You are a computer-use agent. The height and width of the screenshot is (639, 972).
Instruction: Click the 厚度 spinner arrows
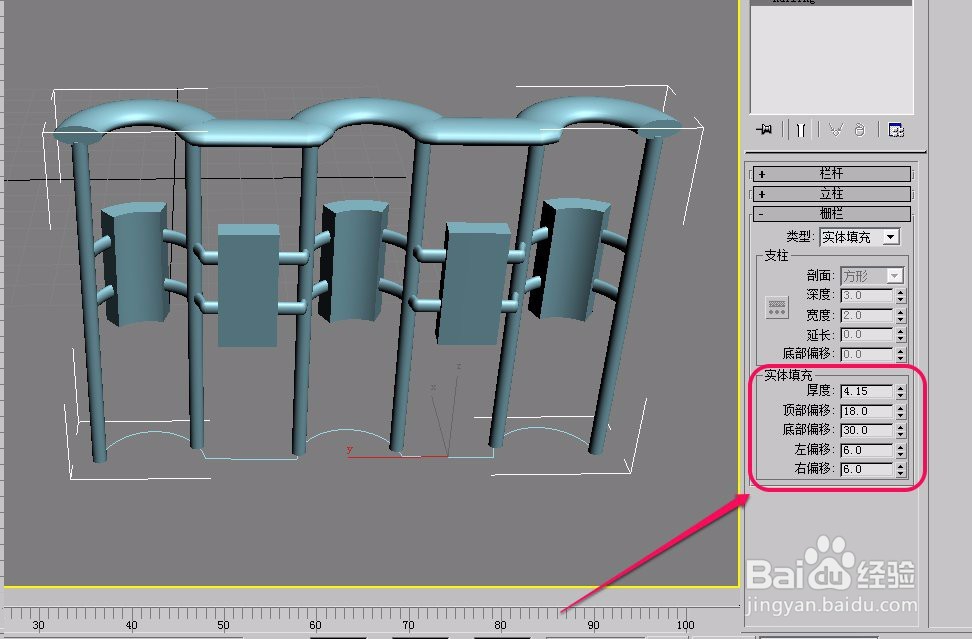901,391
